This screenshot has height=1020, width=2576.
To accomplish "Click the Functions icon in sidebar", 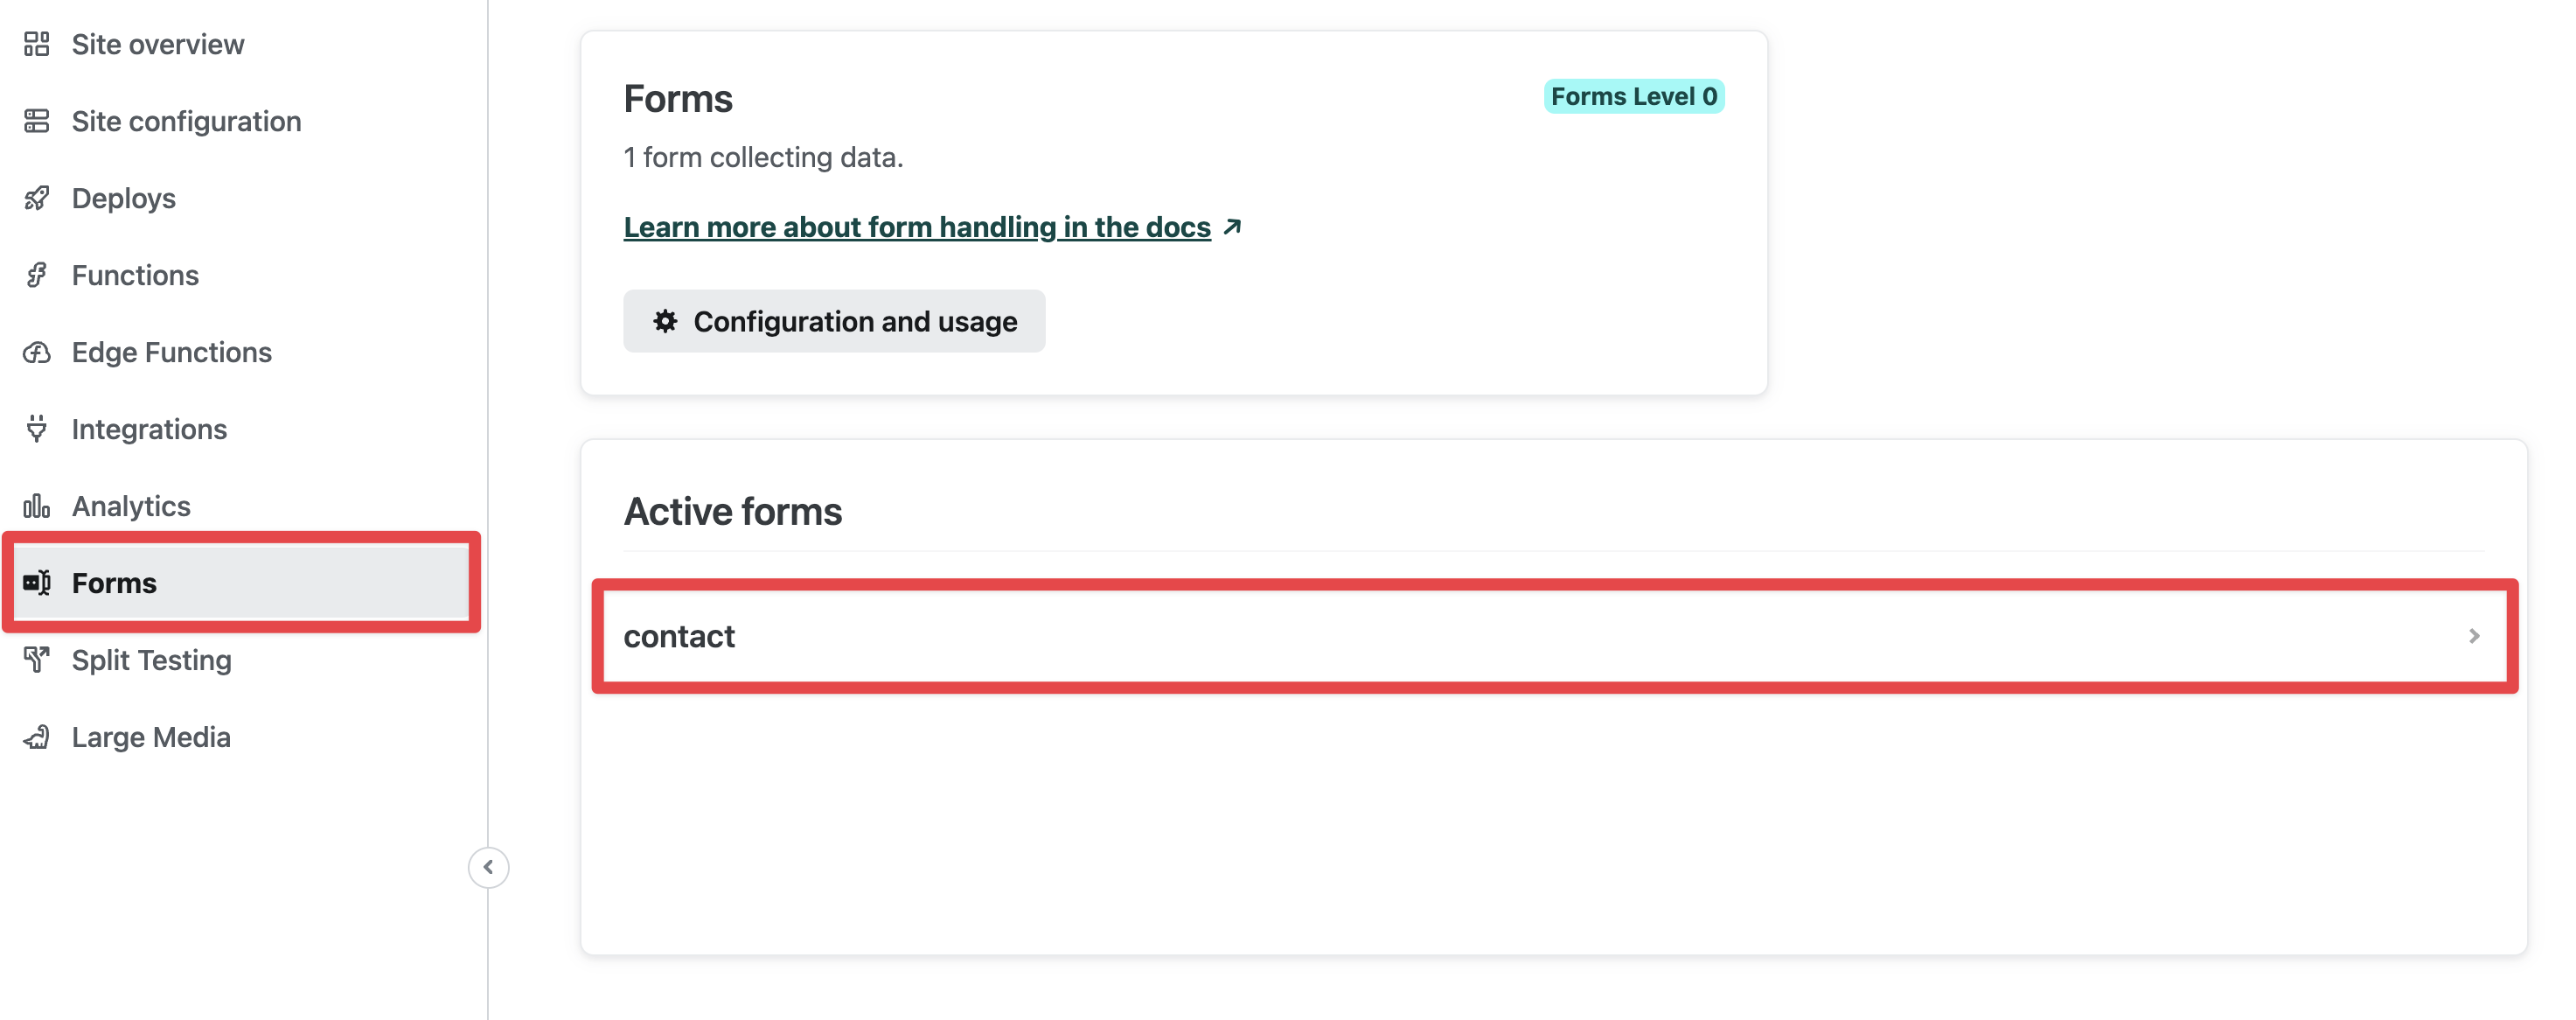I will click(37, 275).
